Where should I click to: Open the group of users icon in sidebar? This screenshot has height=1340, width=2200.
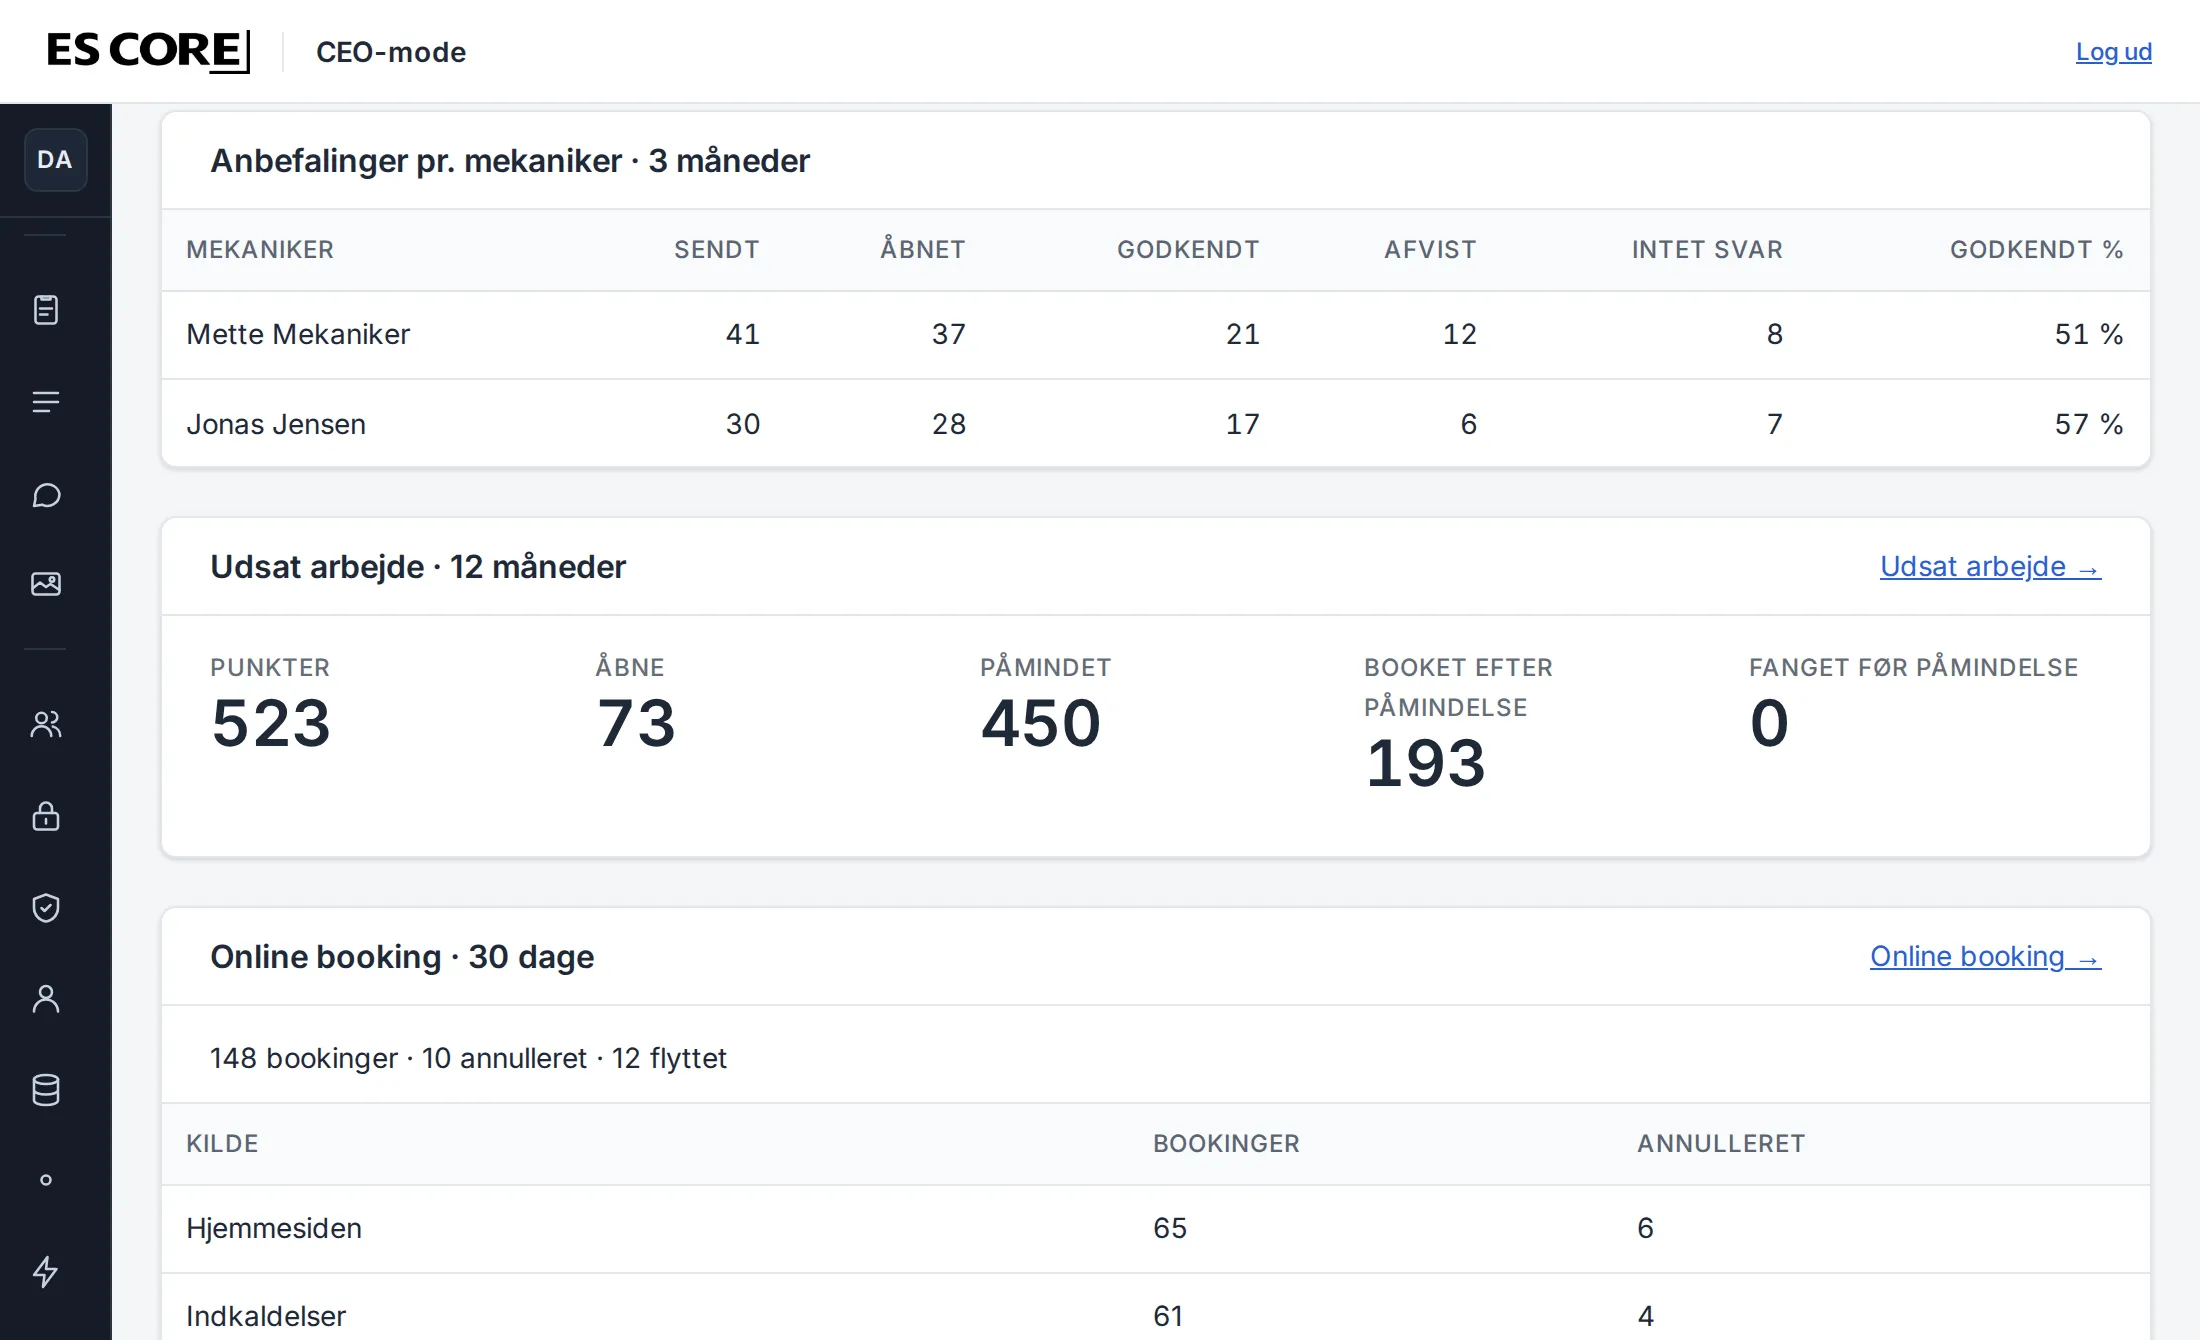point(46,724)
